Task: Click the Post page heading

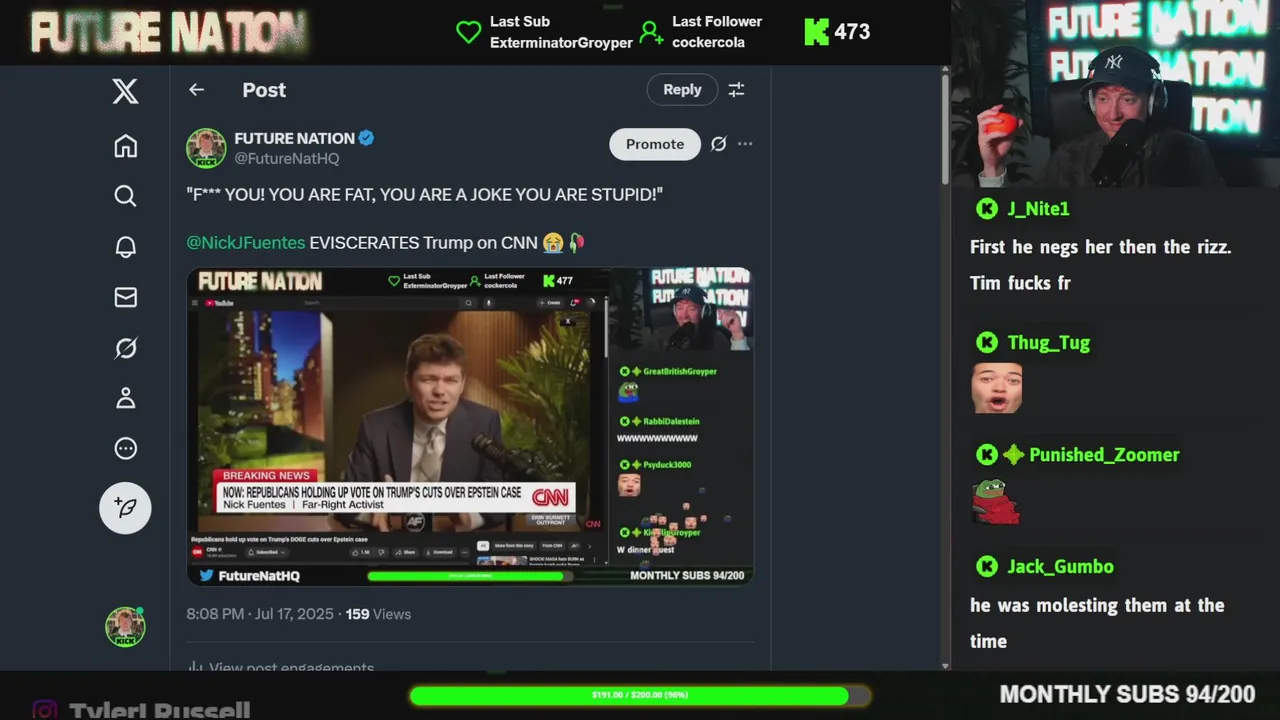Action: 264,90
